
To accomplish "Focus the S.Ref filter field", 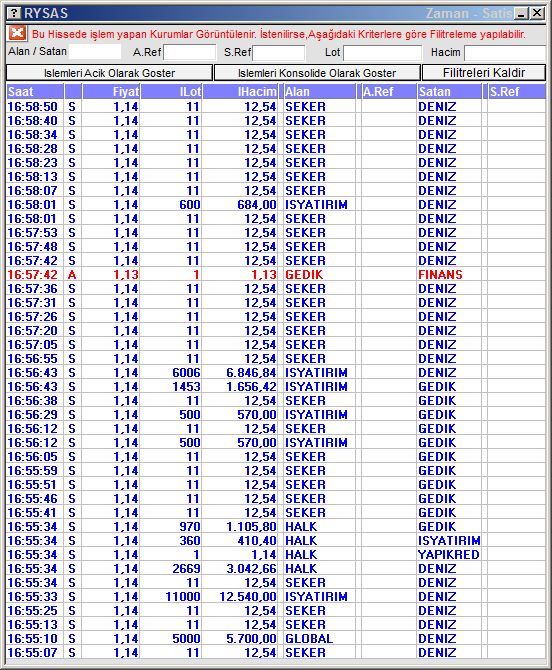I will [279, 53].
